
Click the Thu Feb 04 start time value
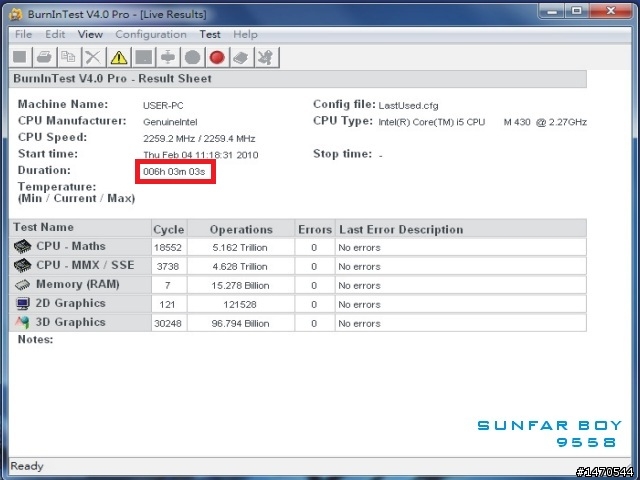pos(200,155)
